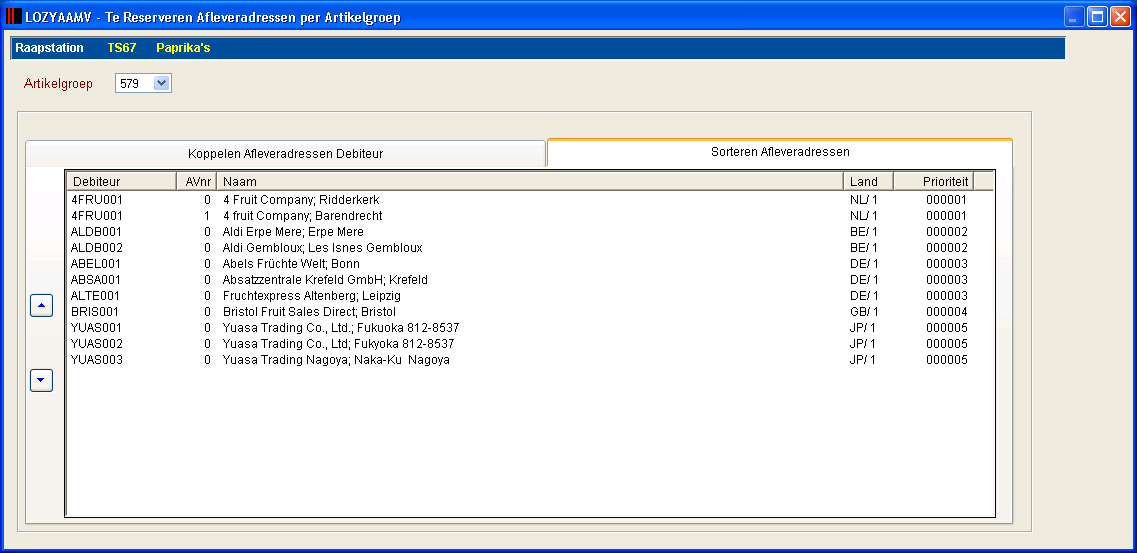Sort by the Naam column header
The image size is (1137, 553).
[x=529, y=181]
